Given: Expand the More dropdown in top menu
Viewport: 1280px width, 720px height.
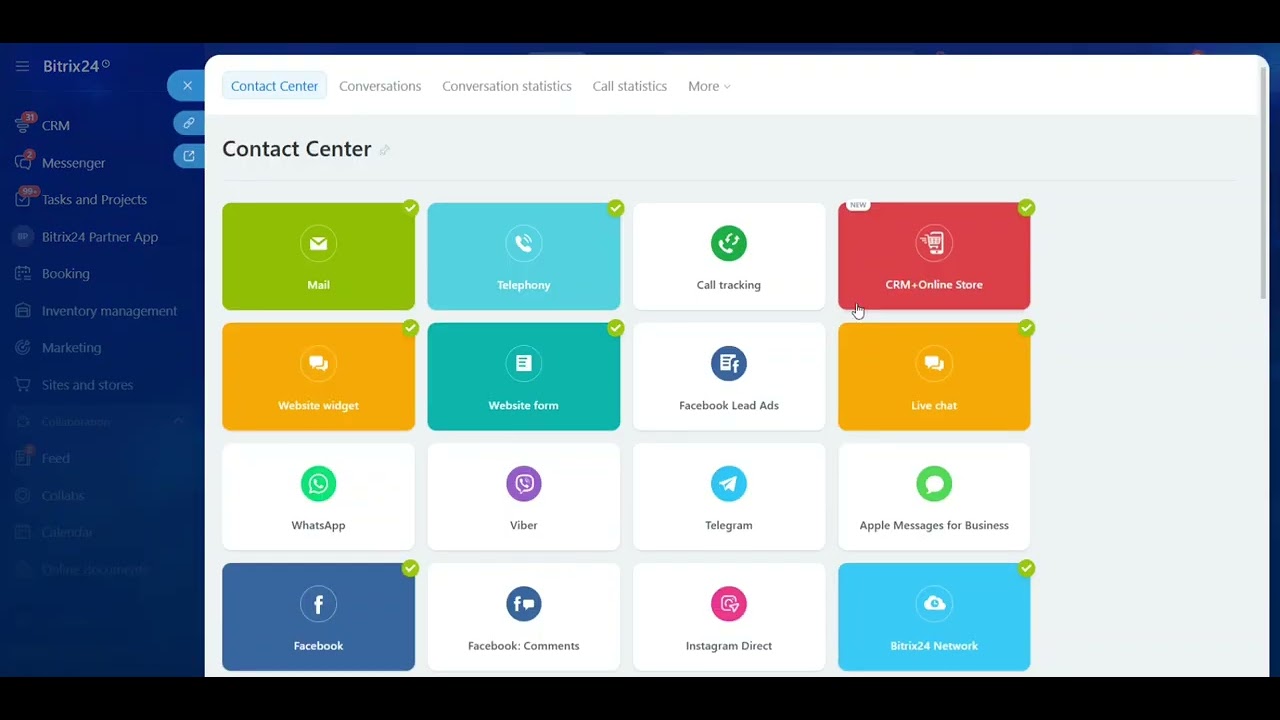Looking at the screenshot, I should point(709,86).
